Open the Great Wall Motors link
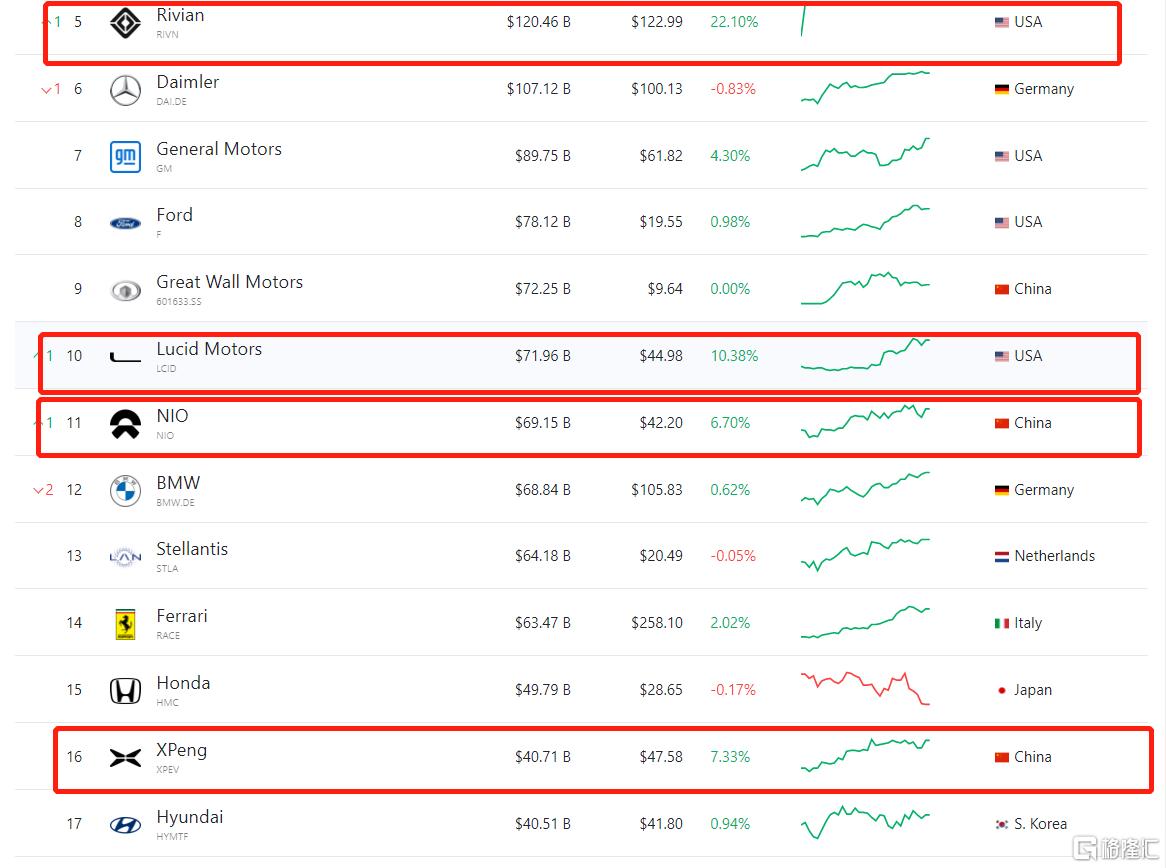Screen dimensions: 1166x868 229,282
